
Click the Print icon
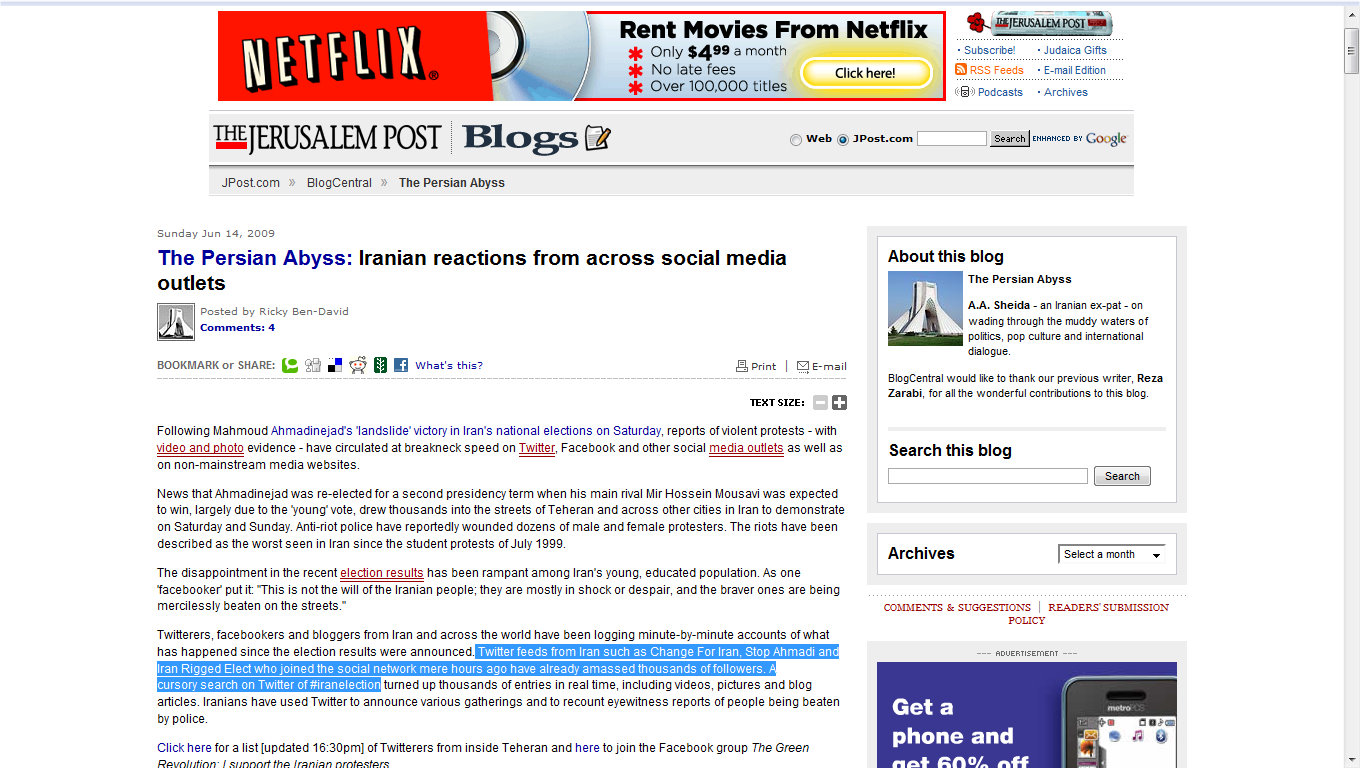742,366
